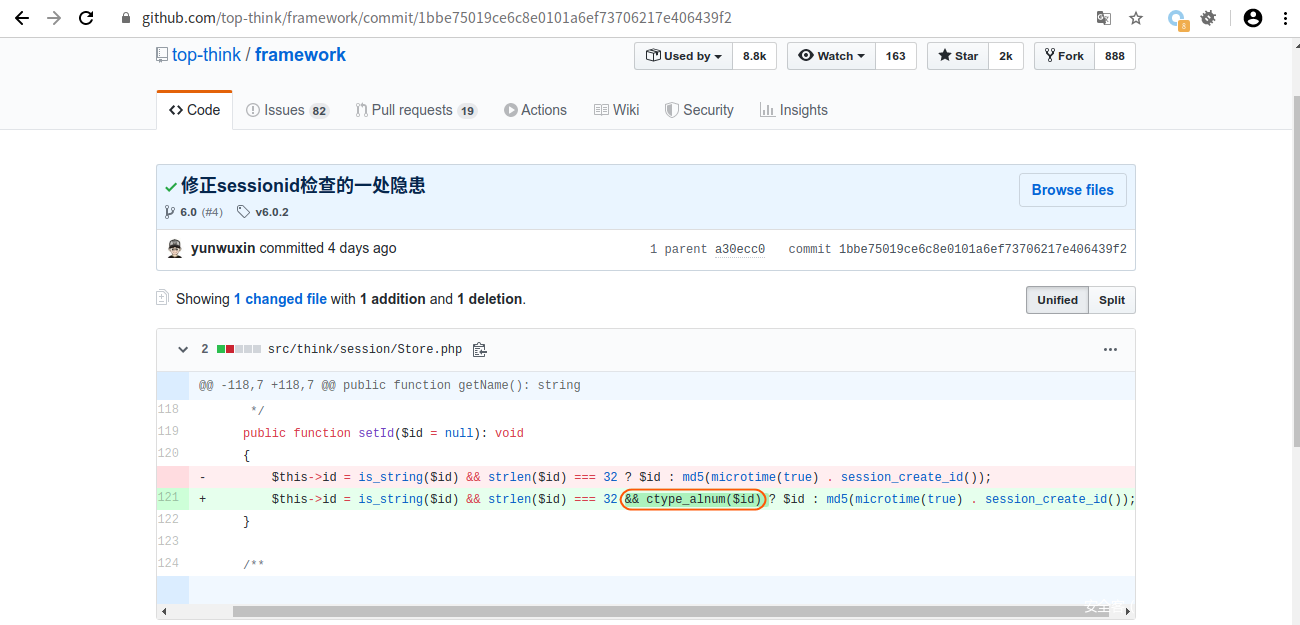
Task: Click the address bar URL
Action: [436, 18]
